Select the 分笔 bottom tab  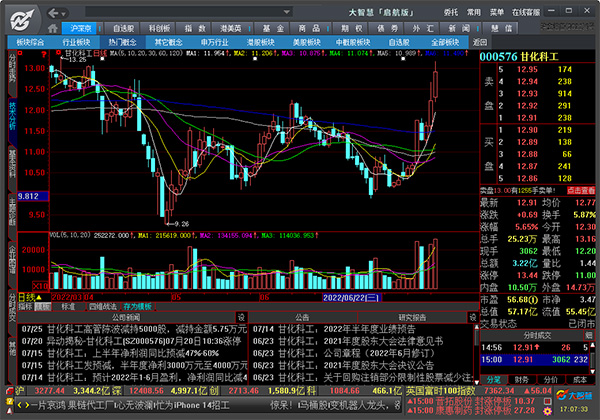(x=494, y=379)
